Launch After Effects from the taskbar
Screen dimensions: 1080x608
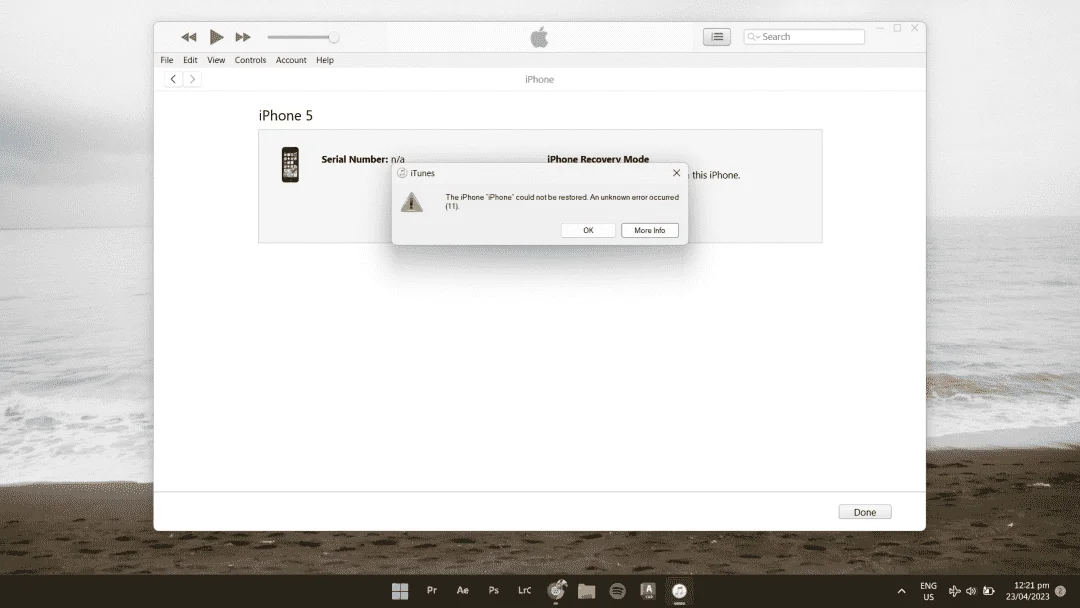click(x=463, y=590)
